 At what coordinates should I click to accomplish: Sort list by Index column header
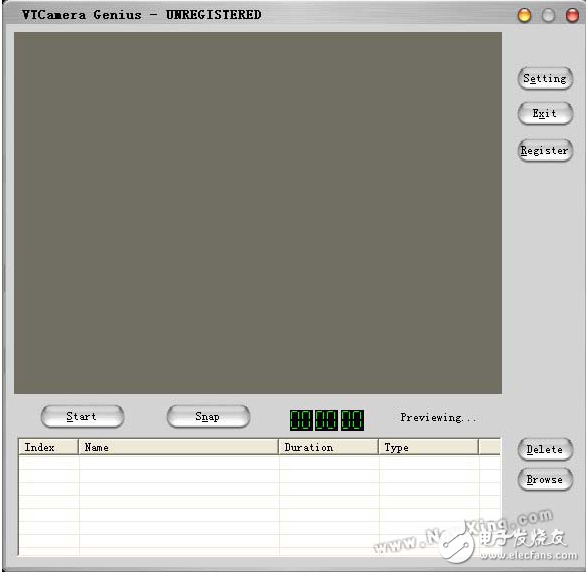click(48, 447)
